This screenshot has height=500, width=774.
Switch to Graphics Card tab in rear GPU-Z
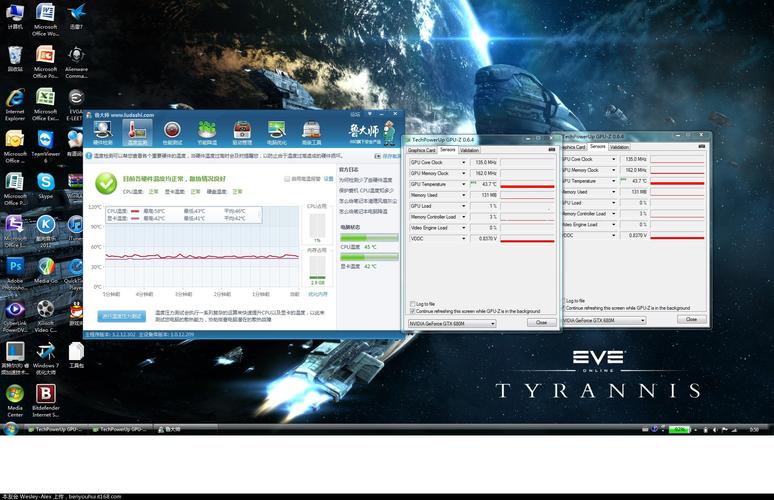click(574, 147)
